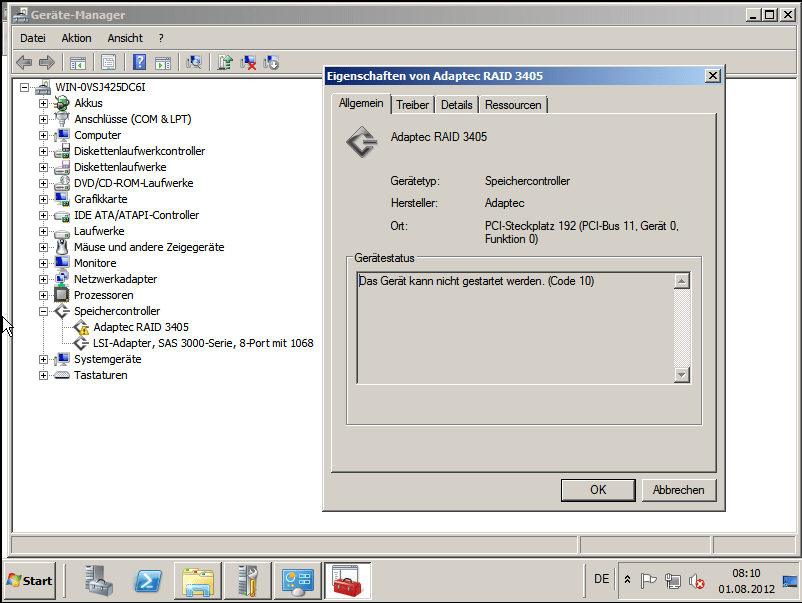Image resolution: width=802 pixels, height=603 pixels.
Task: Click the Mäuse und andere Zeigegeräte icon
Action: coord(62,247)
